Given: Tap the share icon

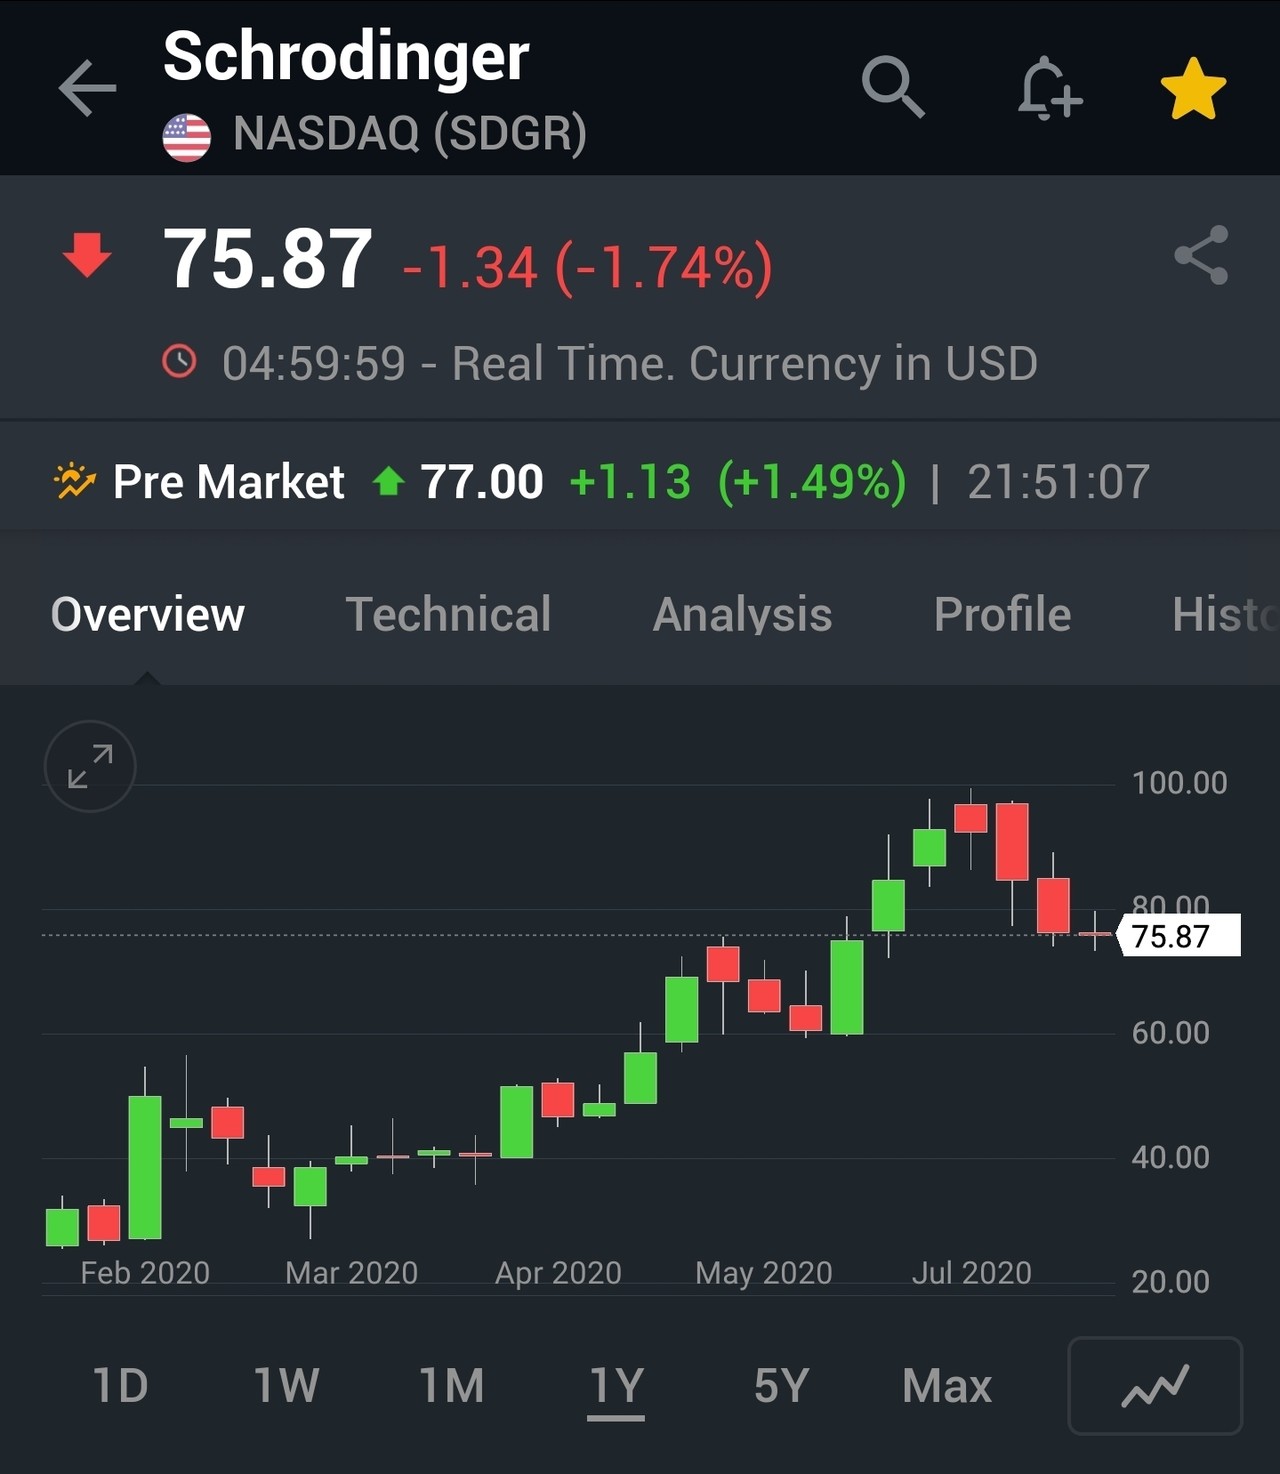Looking at the screenshot, I should point(1201,255).
